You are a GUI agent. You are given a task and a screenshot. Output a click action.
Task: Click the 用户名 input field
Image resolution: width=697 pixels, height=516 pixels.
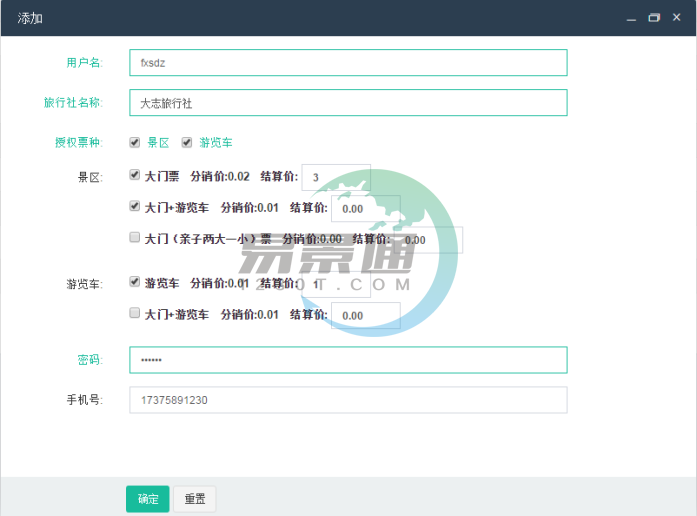(x=348, y=63)
